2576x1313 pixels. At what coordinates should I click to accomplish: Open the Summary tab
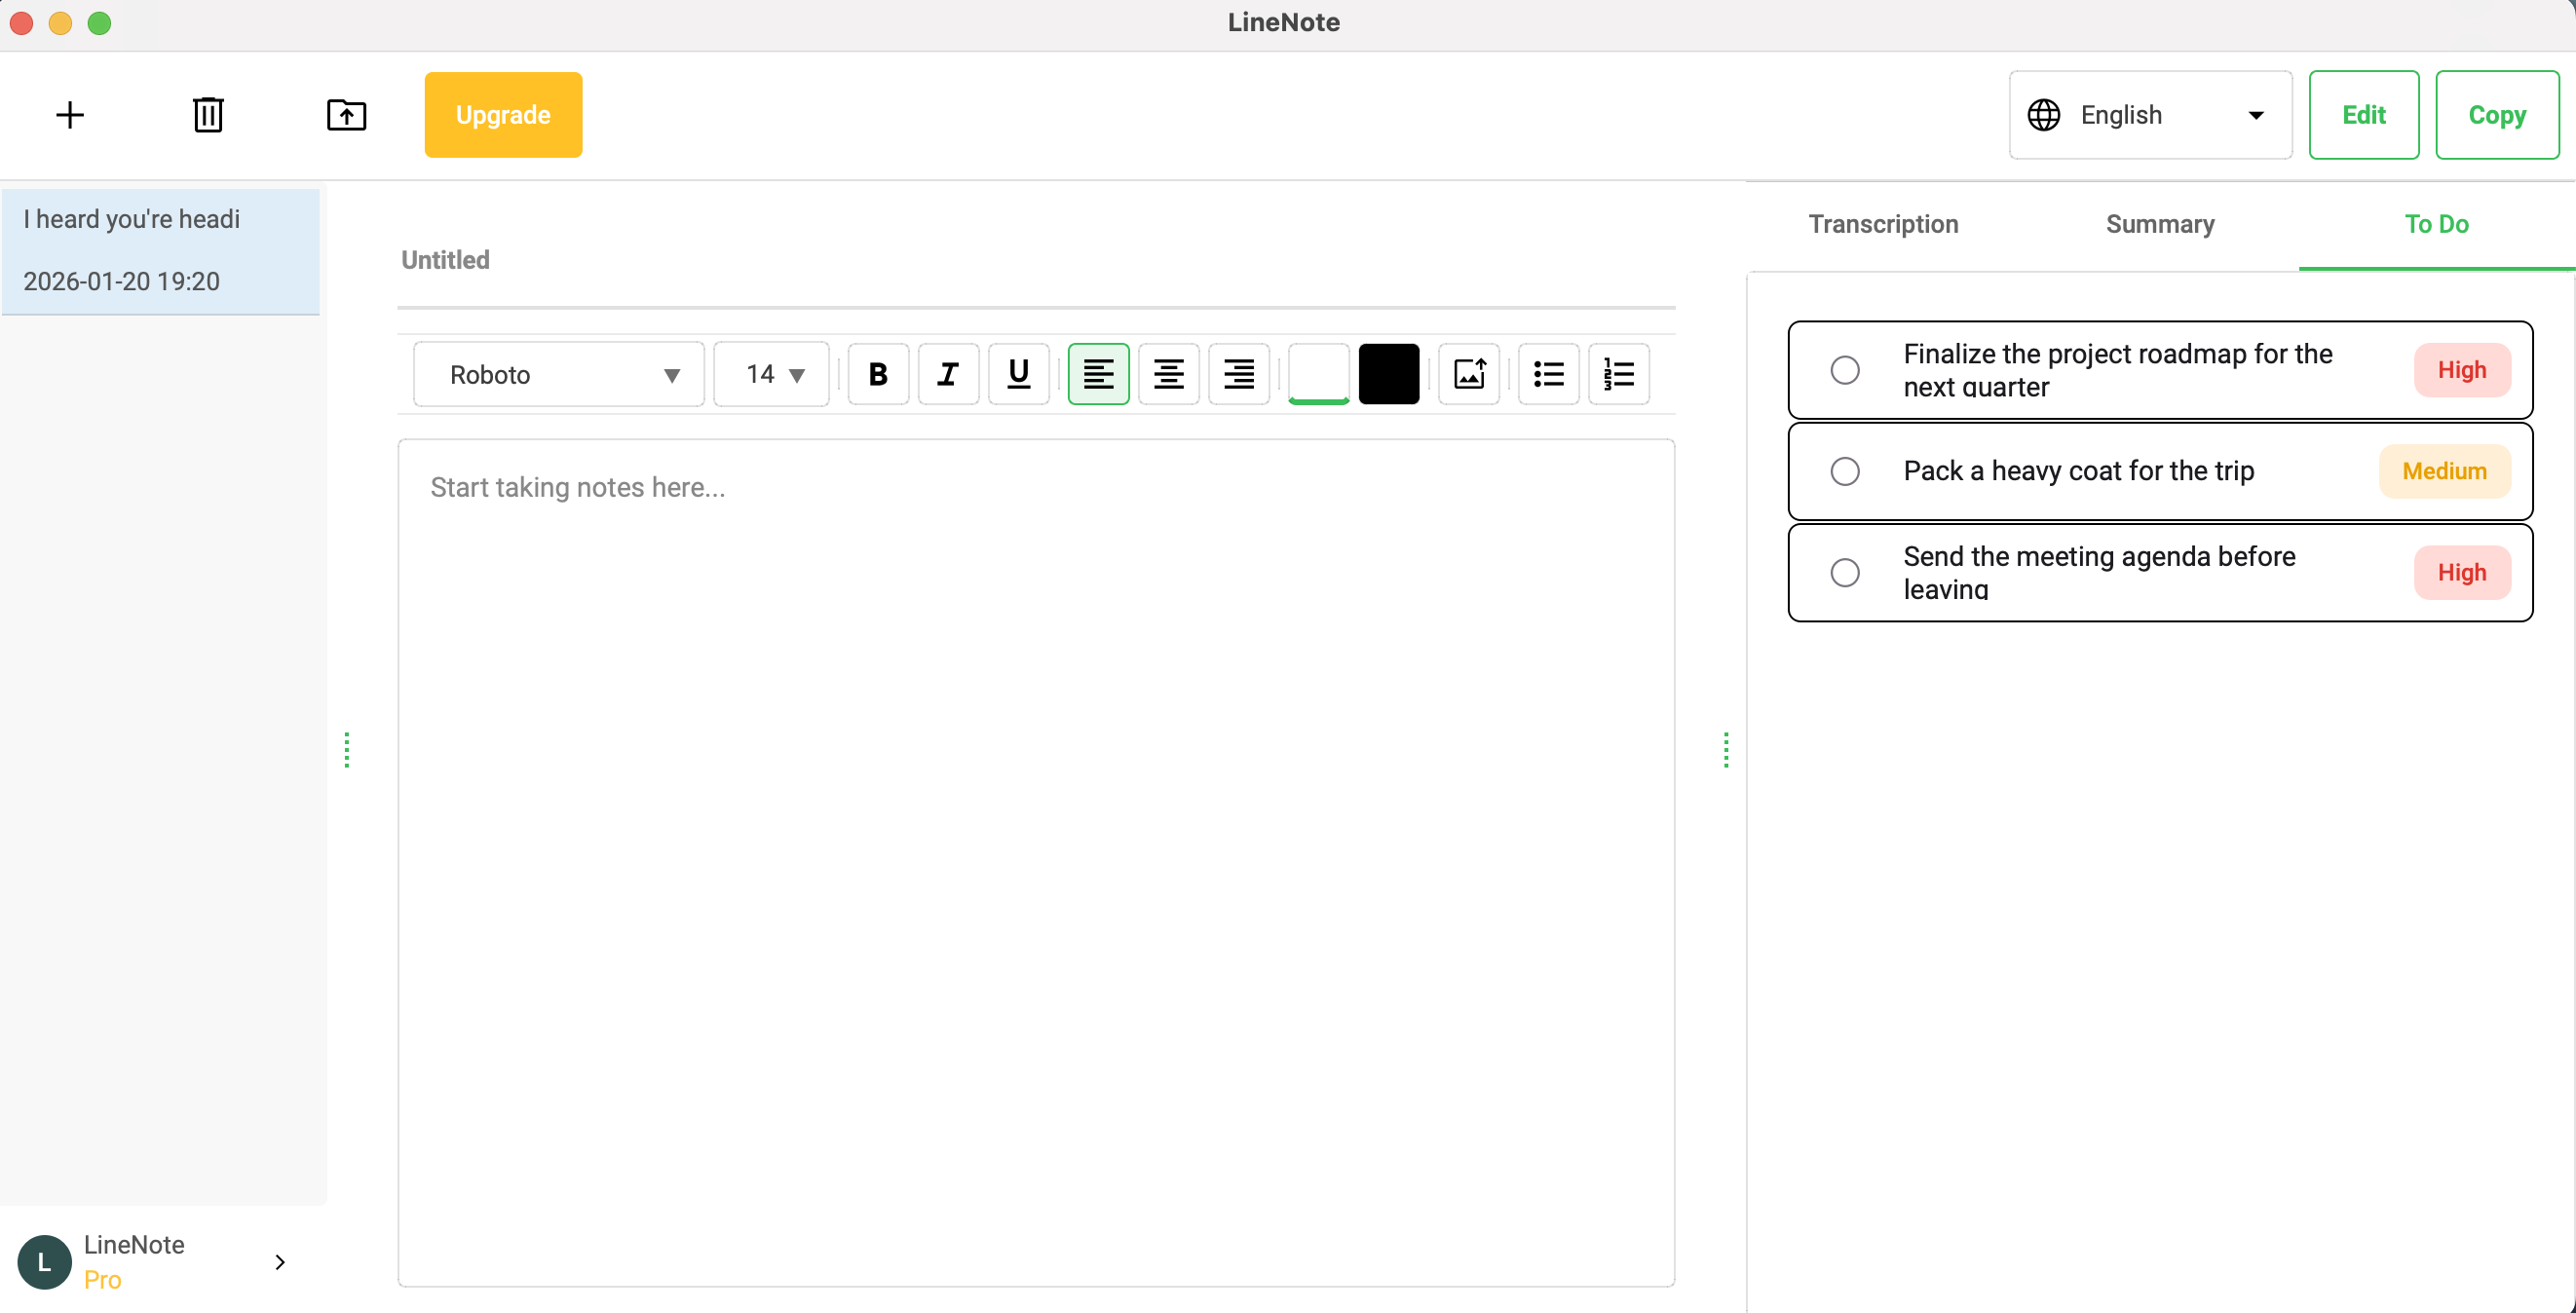2160,224
